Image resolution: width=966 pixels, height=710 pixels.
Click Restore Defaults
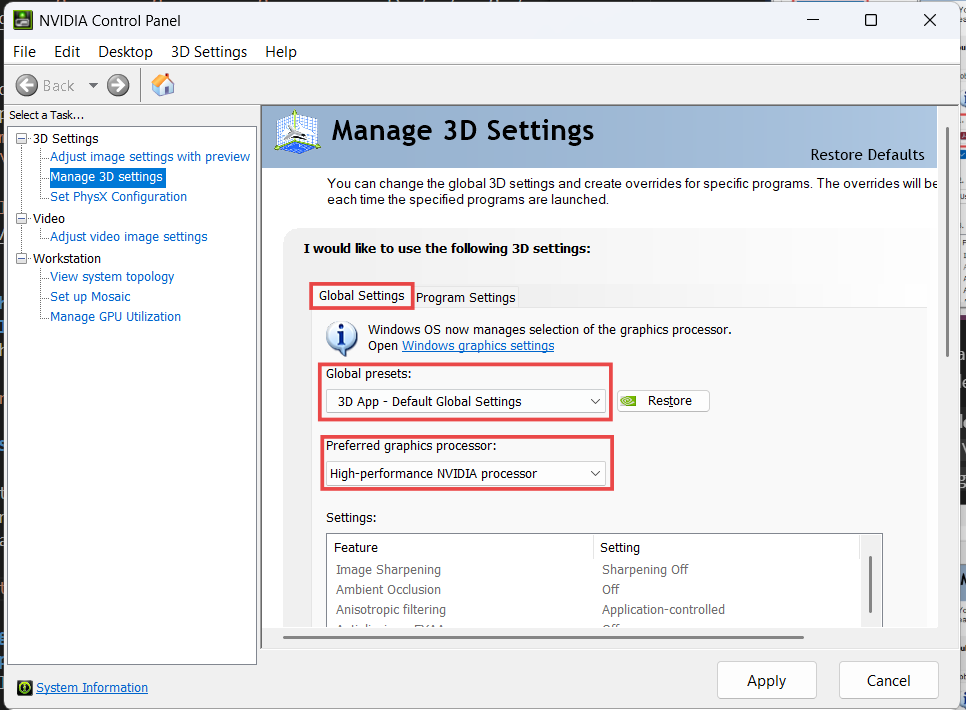coord(867,155)
